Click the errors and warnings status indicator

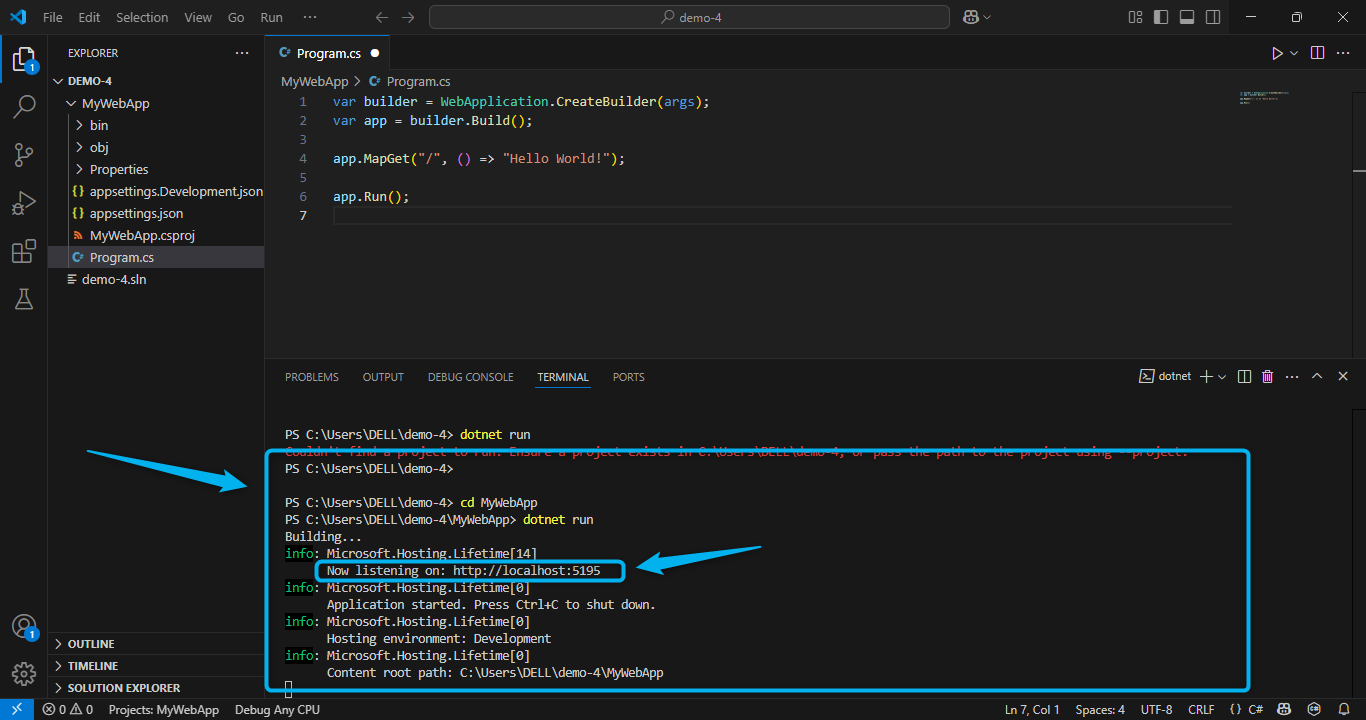click(x=68, y=710)
